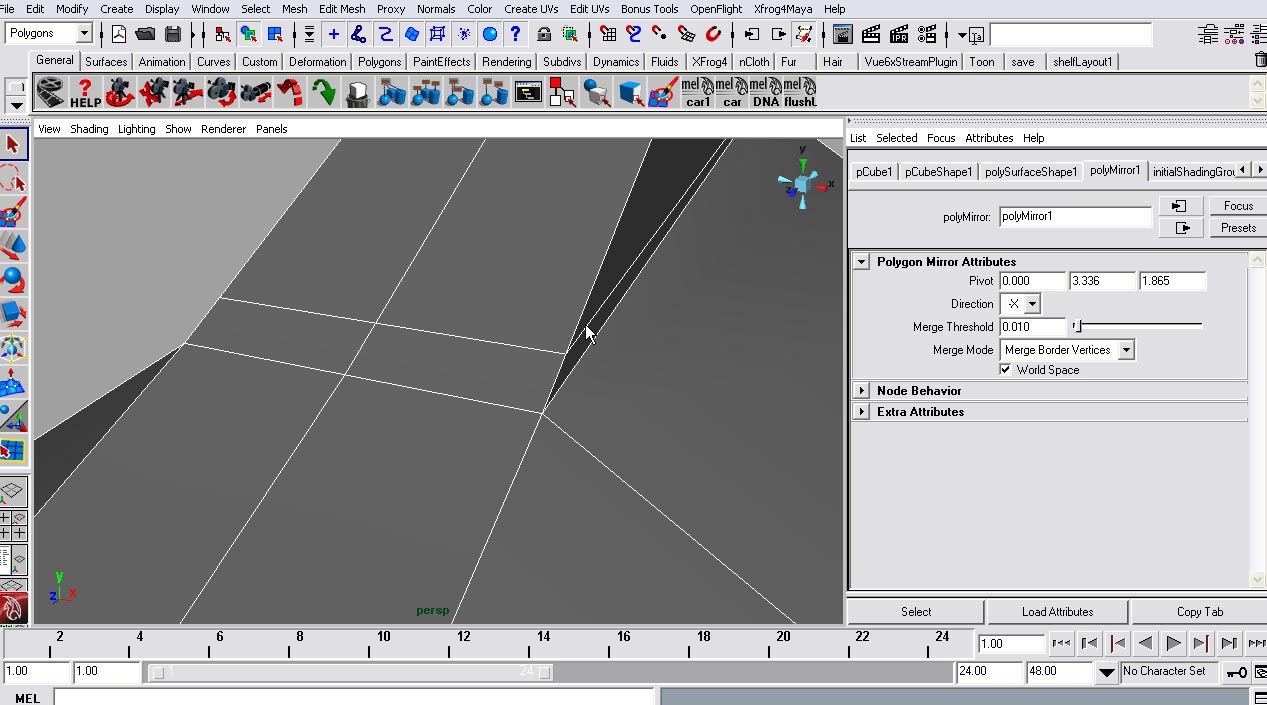Run the flushL MEL shelf script

tap(800, 94)
